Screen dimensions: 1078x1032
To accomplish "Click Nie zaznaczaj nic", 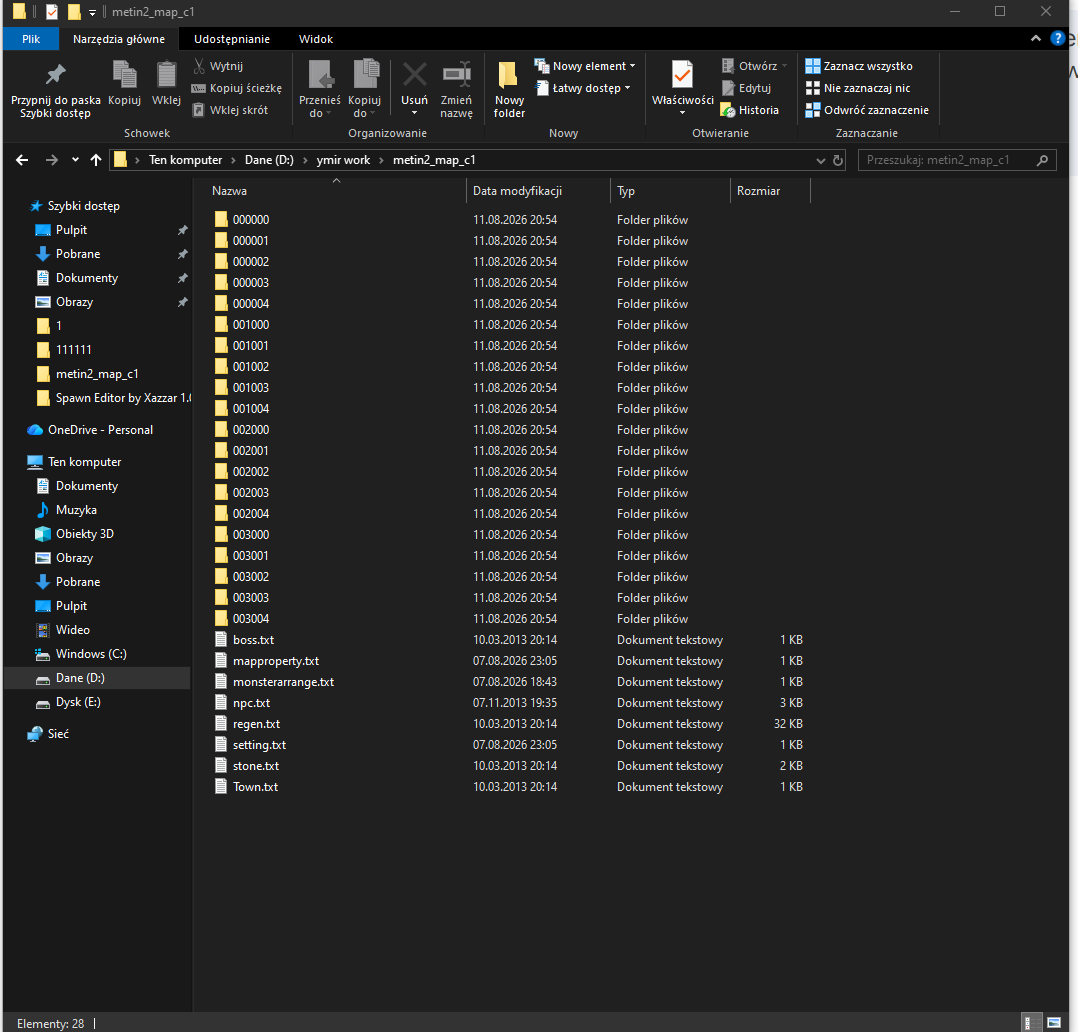I will tap(858, 88).
